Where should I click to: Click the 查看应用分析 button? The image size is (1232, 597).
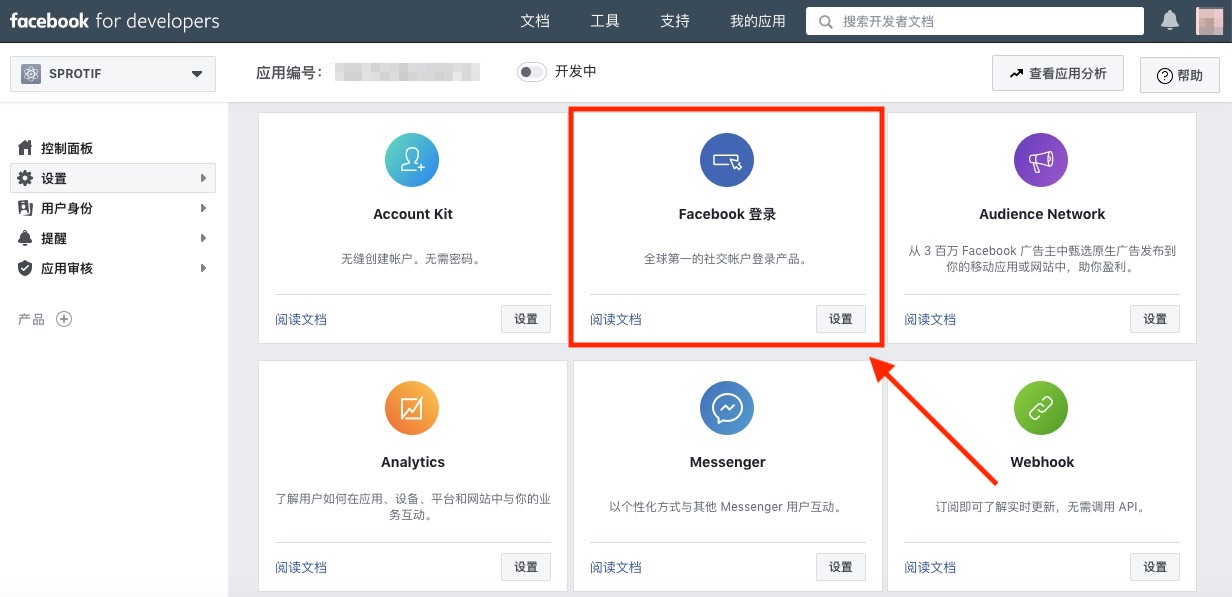[x=1058, y=74]
